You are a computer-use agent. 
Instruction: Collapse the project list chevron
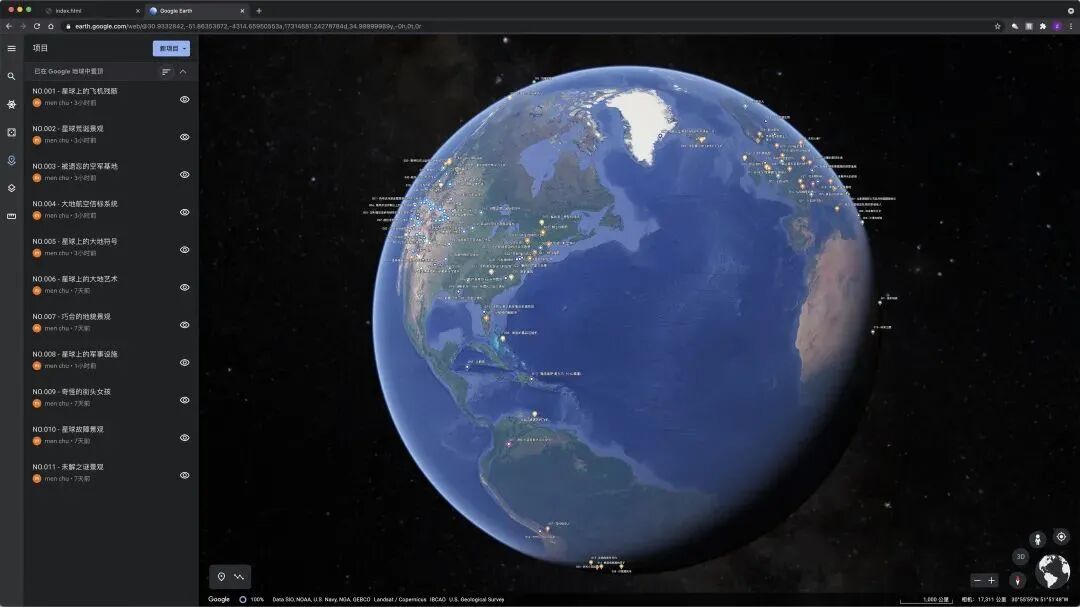pos(183,72)
